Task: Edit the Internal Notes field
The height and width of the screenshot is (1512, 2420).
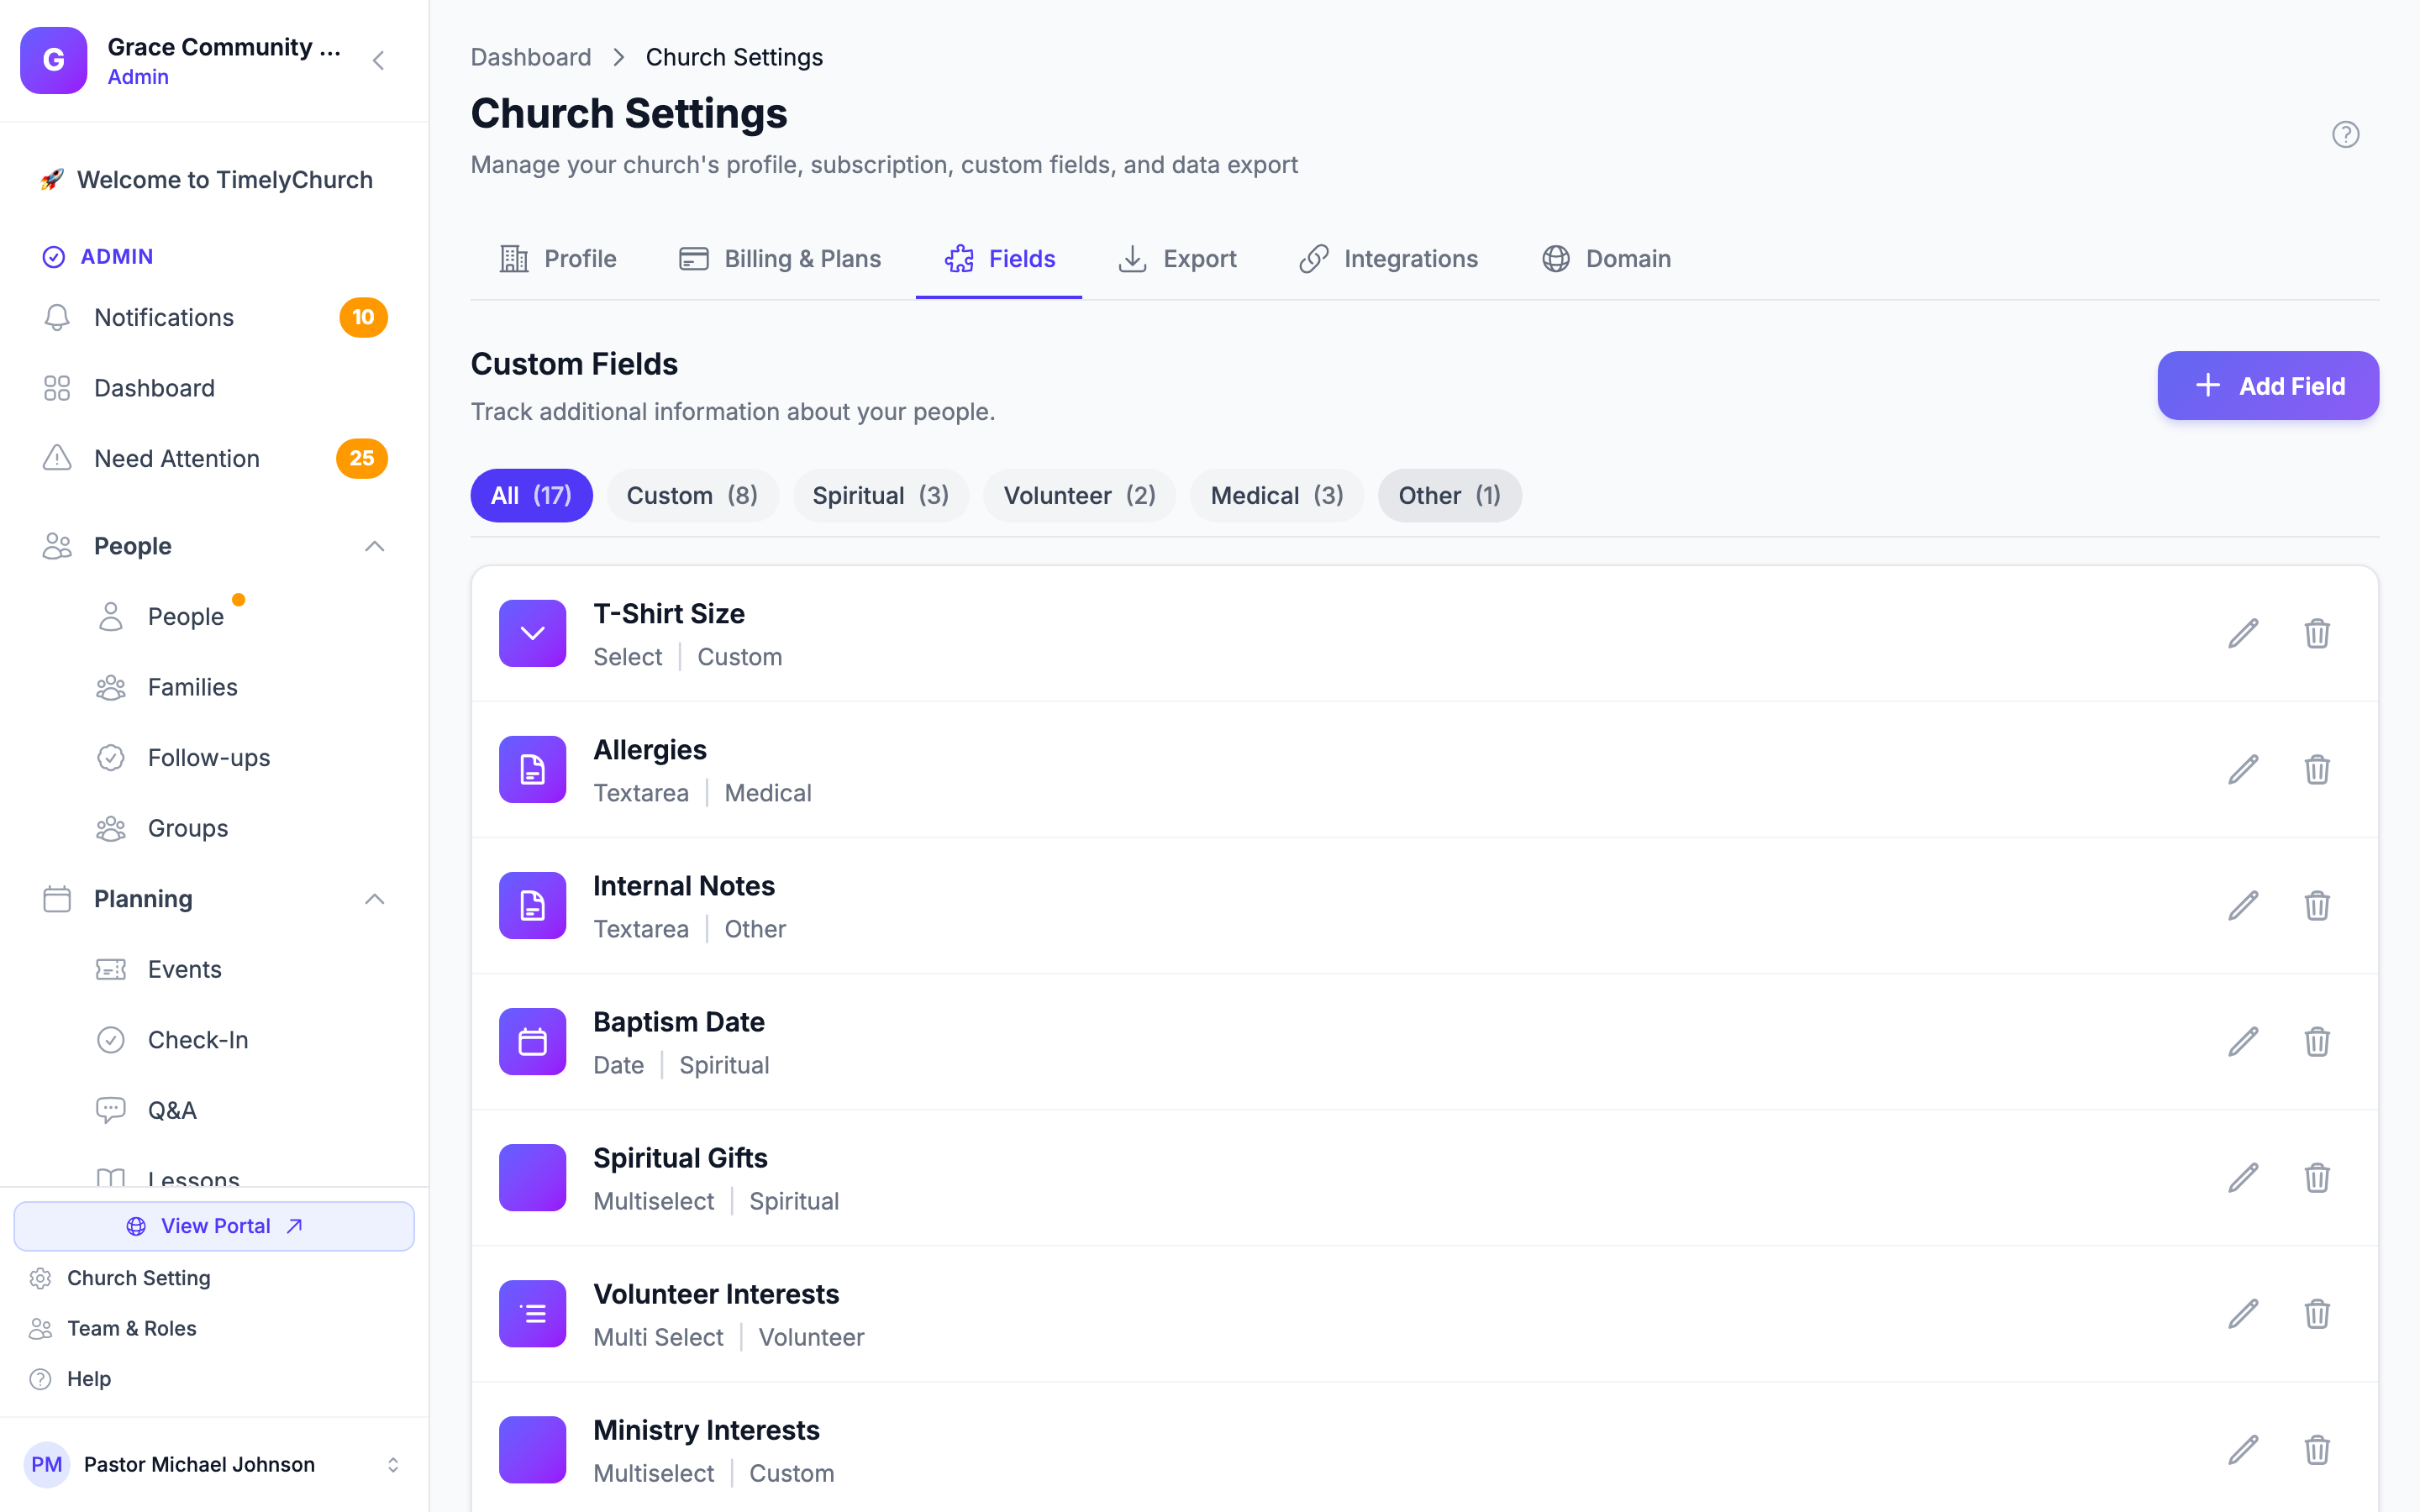Action: [x=2243, y=905]
